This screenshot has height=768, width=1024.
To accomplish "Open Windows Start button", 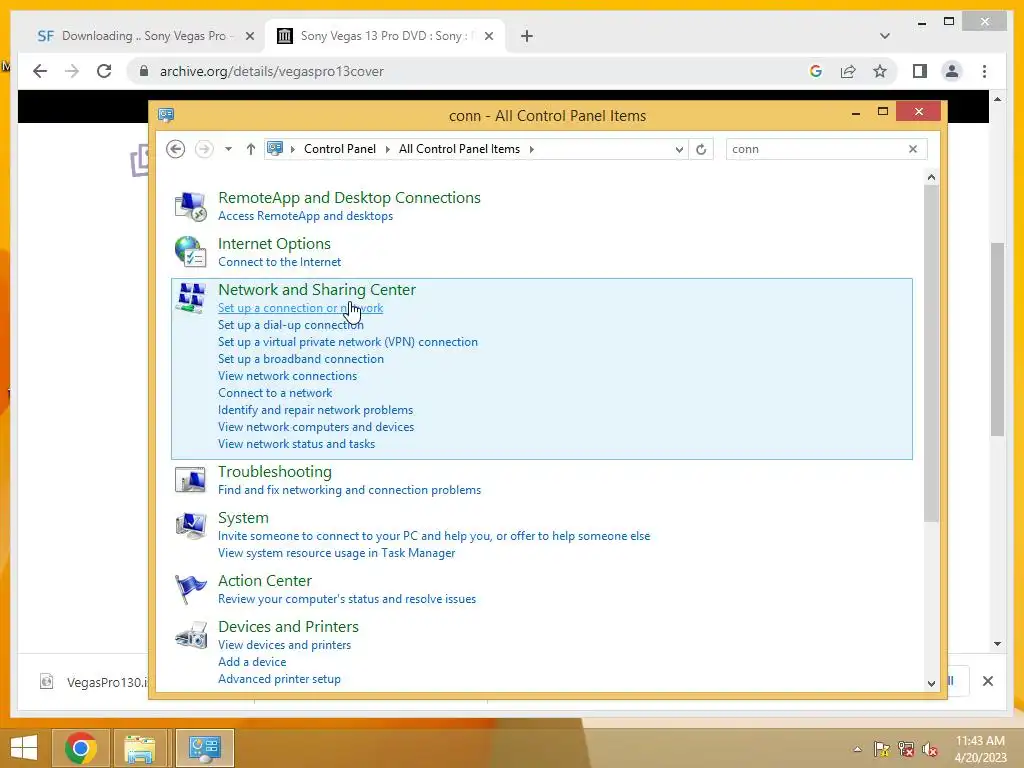I will (24, 748).
